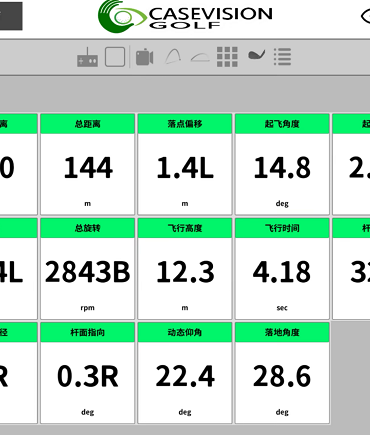The height and width of the screenshot is (435, 370).
Task: Click the 落点偏移 green header
Action: pyautogui.click(x=185, y=124)
